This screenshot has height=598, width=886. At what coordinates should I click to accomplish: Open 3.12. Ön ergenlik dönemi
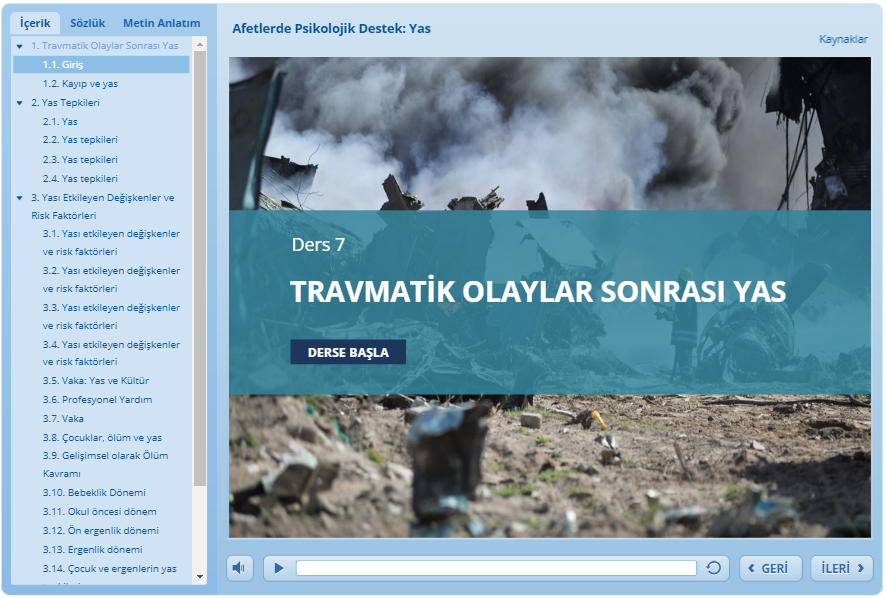101,531
